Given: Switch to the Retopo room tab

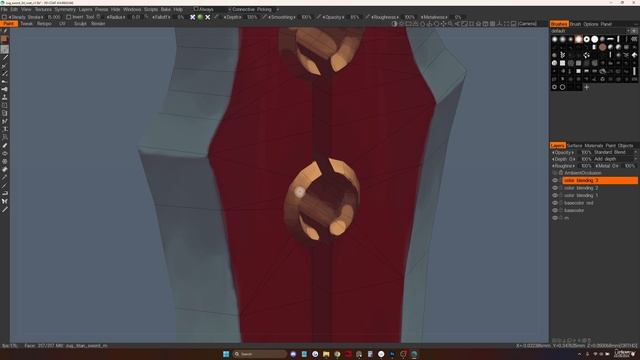Looking at the screenshot, I should click(44, 24).
